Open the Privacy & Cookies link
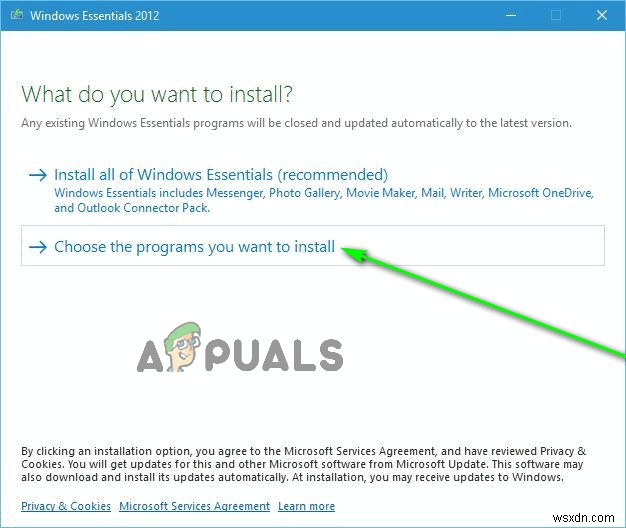This screenshot has height=528, width=626. 66,506
